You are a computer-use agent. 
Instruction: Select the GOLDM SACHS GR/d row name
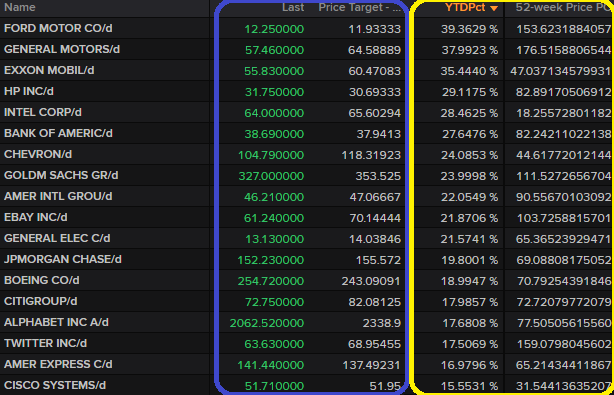tap(61, 175)
